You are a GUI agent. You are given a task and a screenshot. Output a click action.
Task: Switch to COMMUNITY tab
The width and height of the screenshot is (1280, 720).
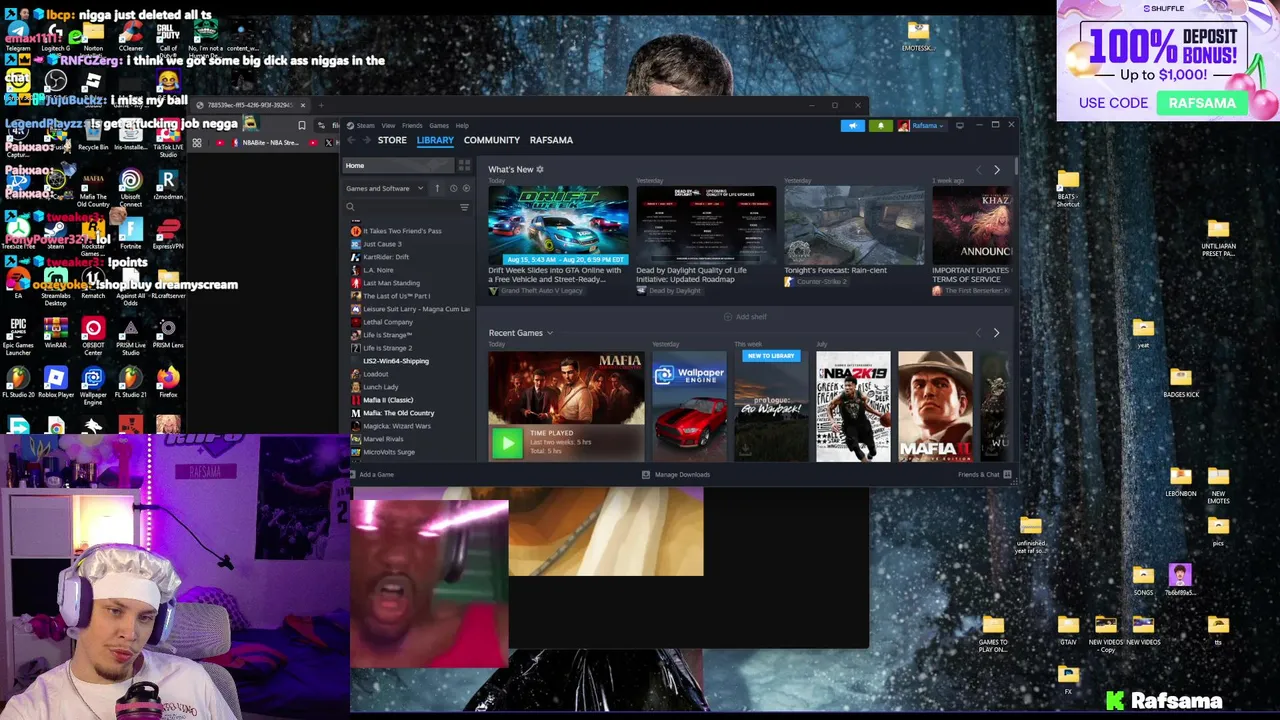point(492,140)
